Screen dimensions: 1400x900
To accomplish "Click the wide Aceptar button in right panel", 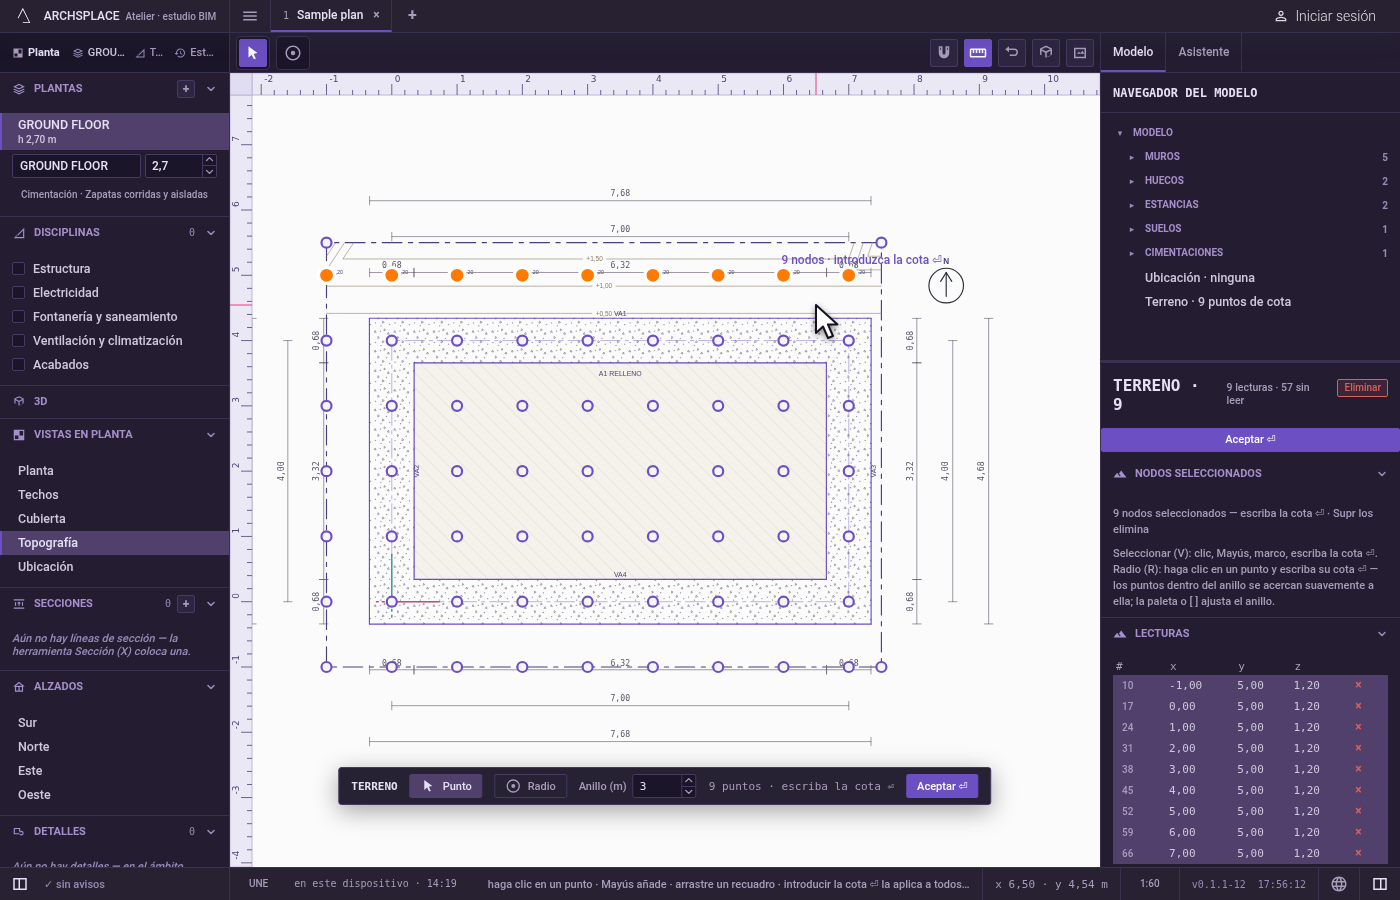I will coord(1250,440).
